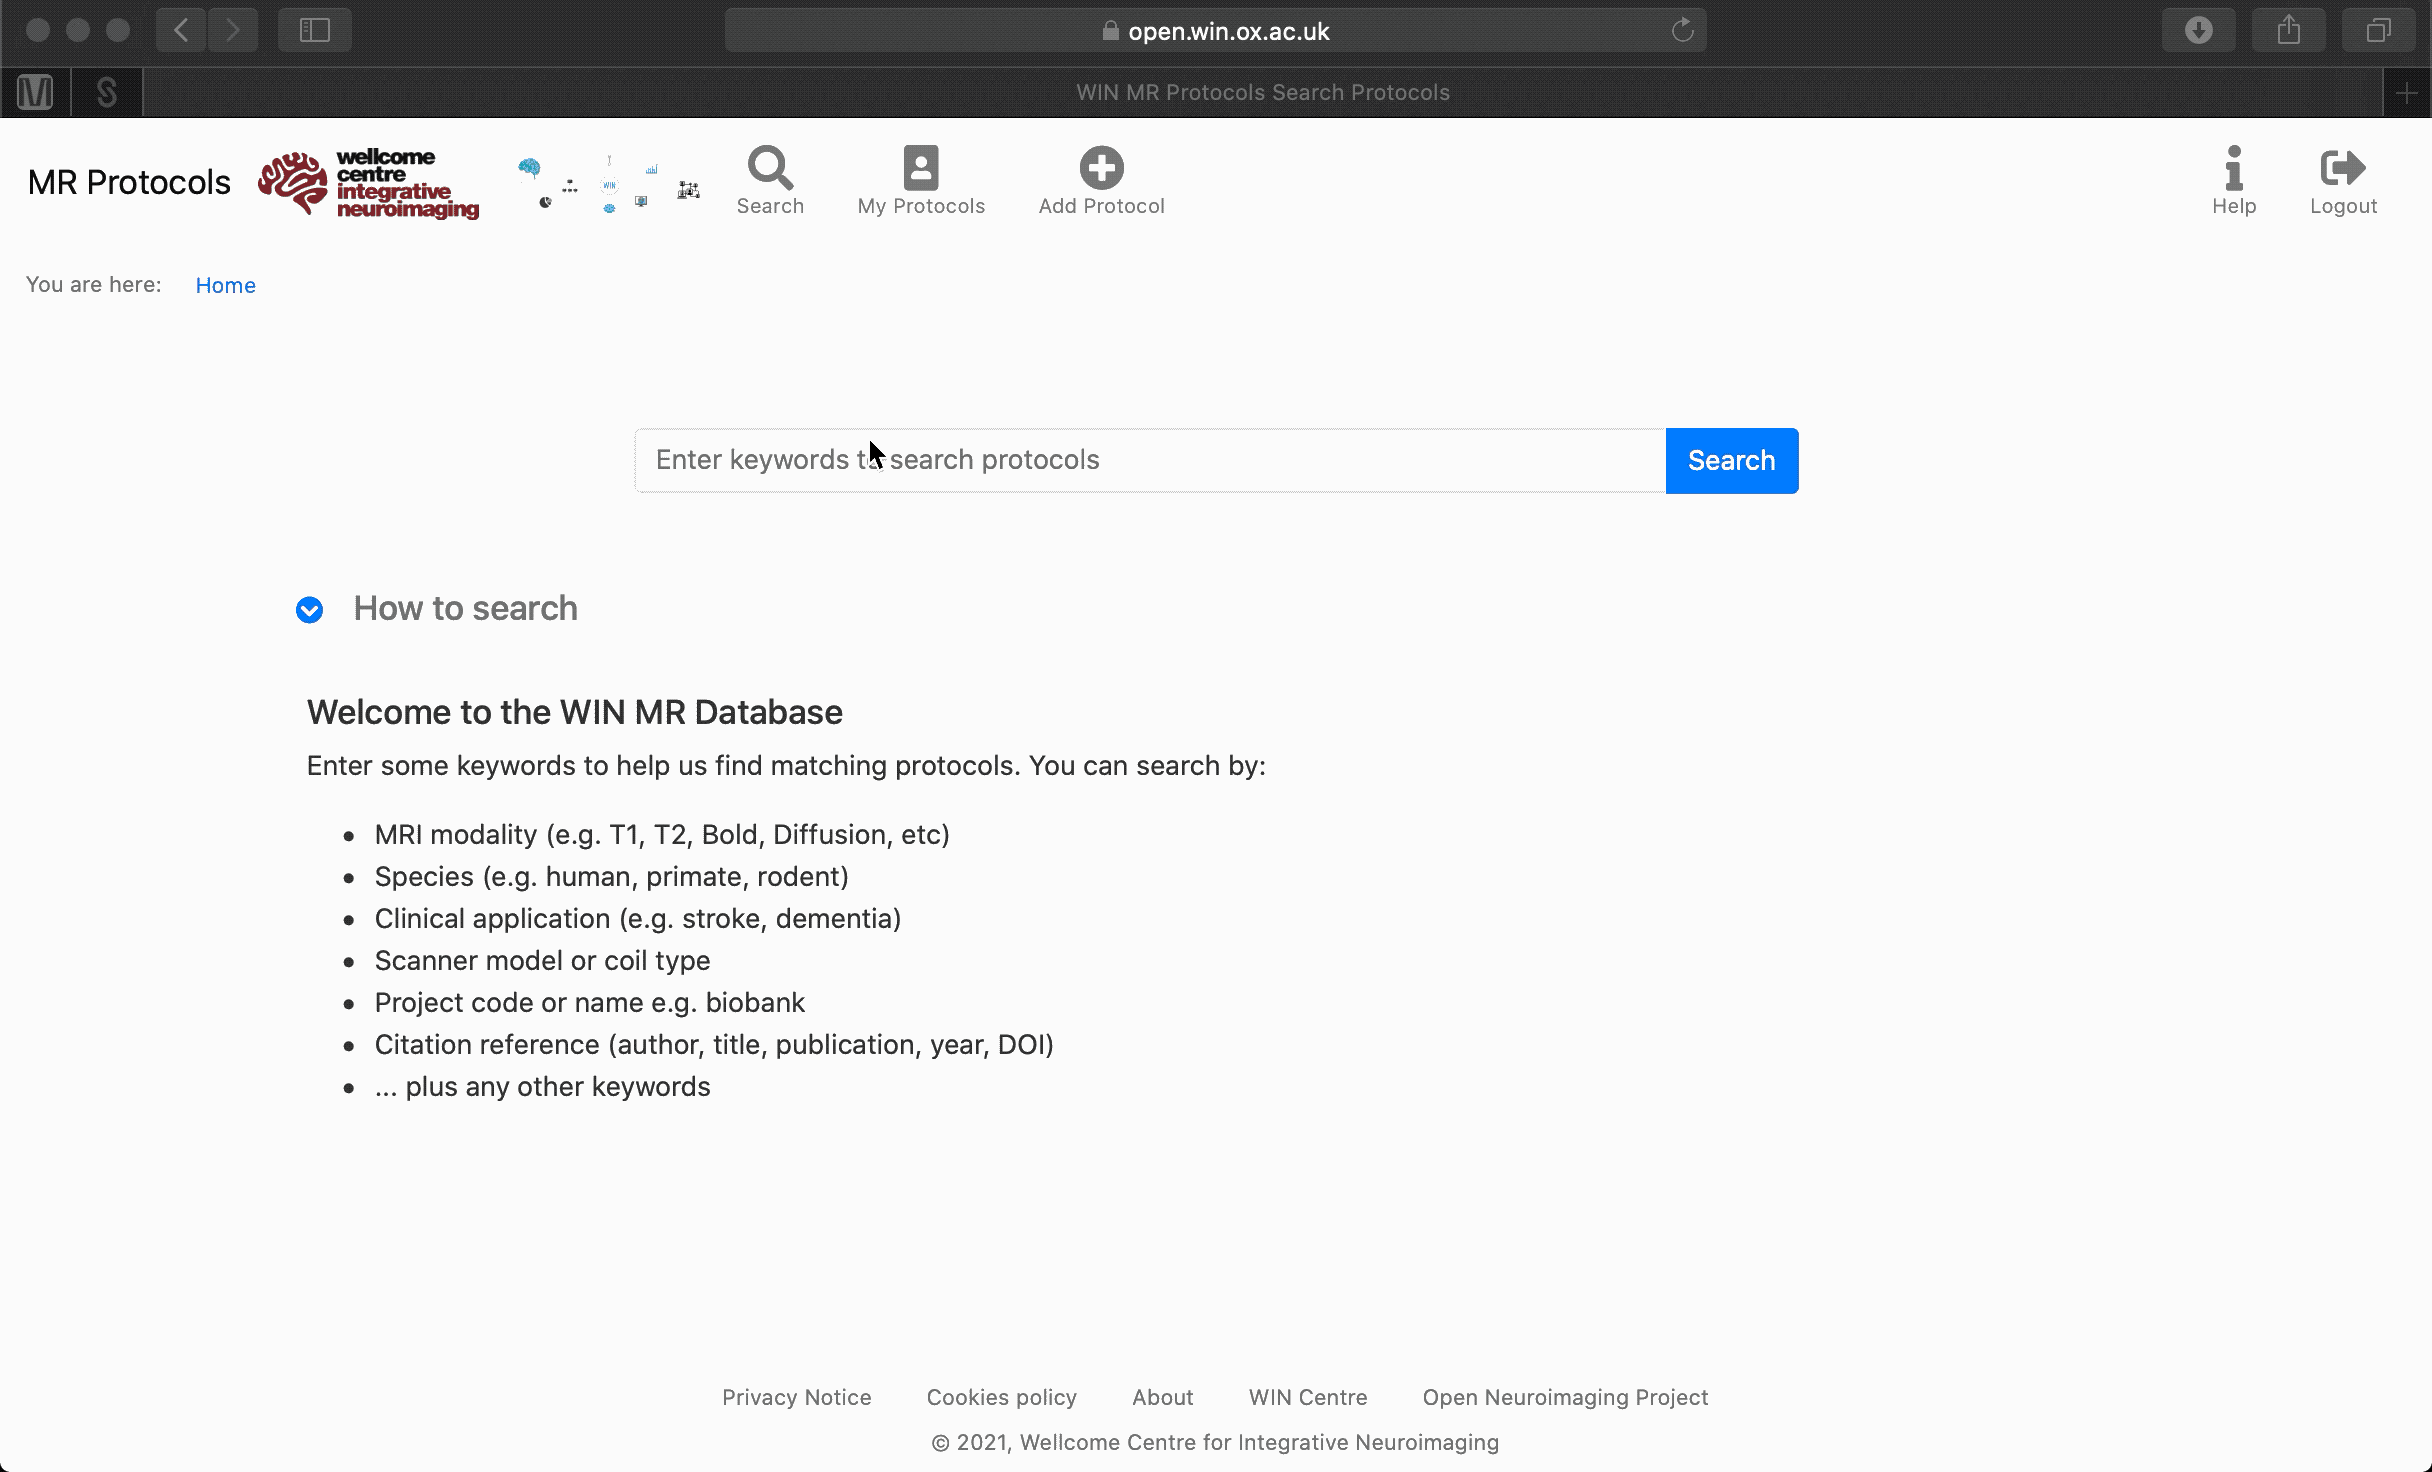Click the Search magnifier icon in navbar
The width and height of the screenshot is (2432, 1472).
pos(770,168)
